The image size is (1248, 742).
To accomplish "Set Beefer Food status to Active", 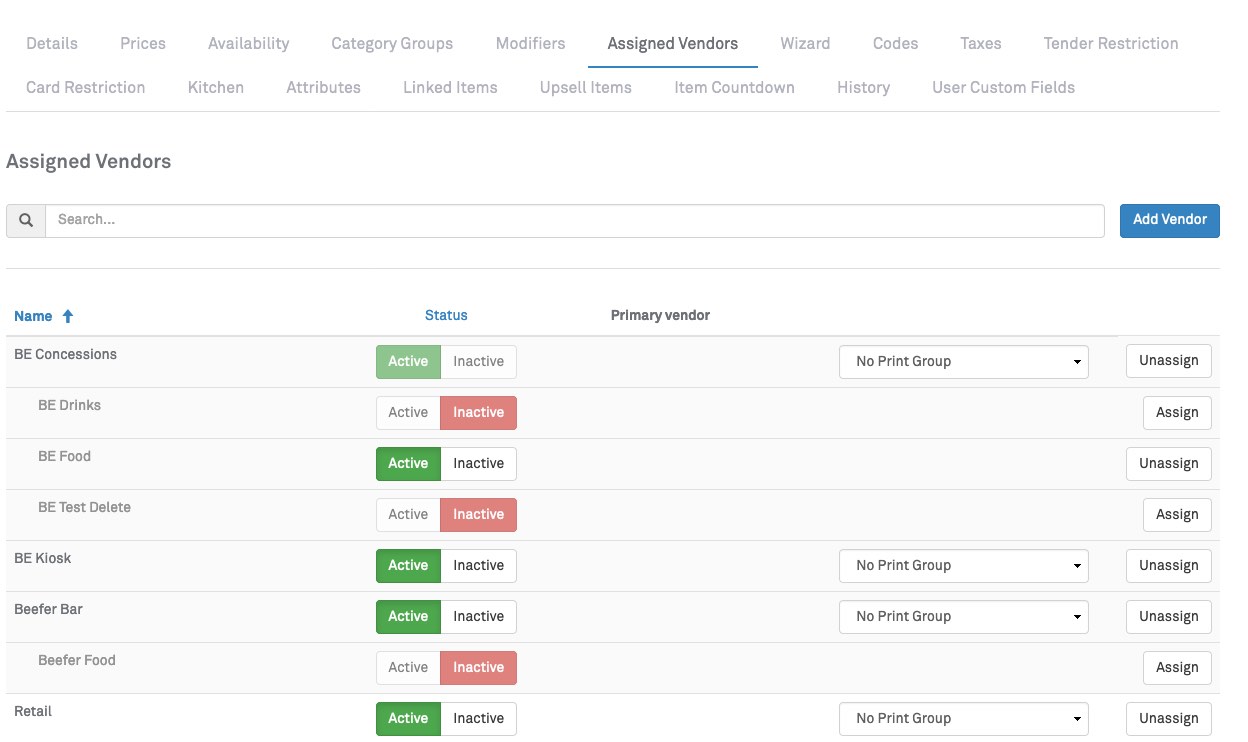I will 408,668.
